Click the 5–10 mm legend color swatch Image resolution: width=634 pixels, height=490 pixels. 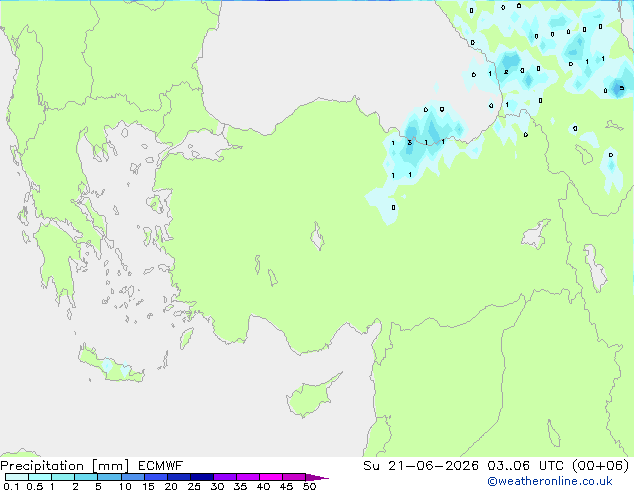tap(109, 477)
